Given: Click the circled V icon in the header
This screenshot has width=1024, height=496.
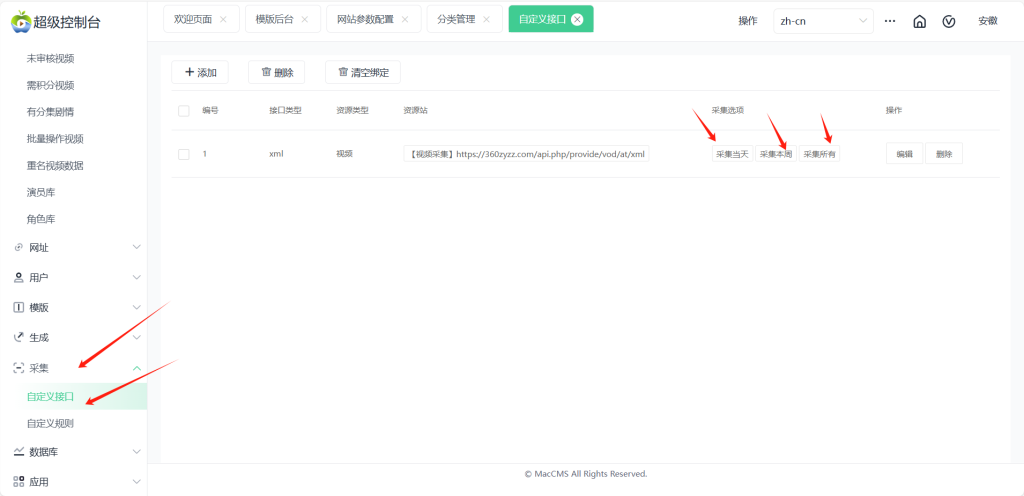Looking at the screenshot, I should [x=949, y=21].
